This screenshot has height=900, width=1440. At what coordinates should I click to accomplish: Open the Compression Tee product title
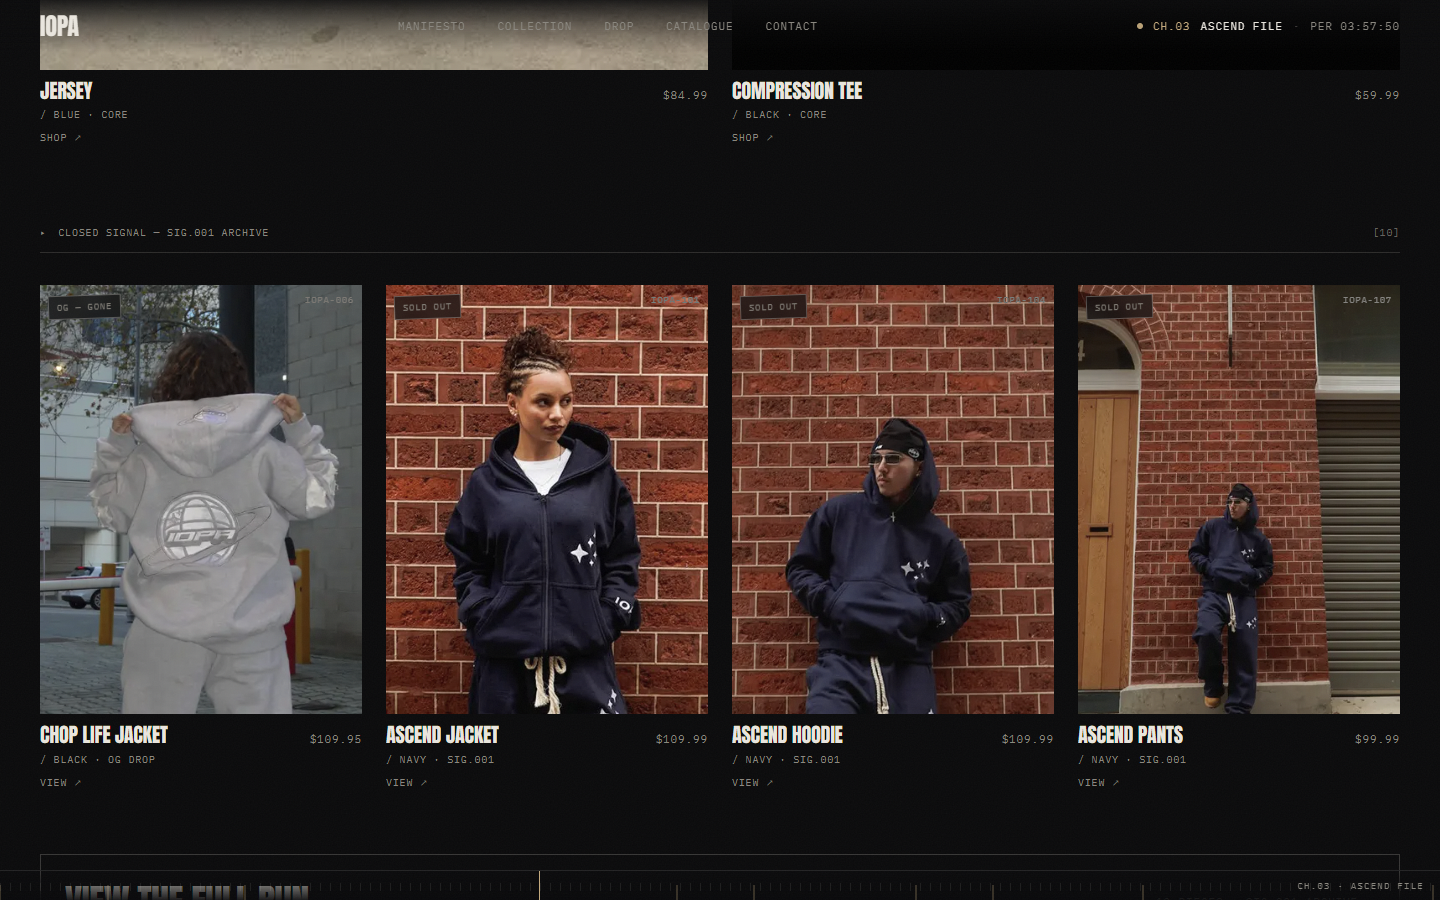point(797,91)
